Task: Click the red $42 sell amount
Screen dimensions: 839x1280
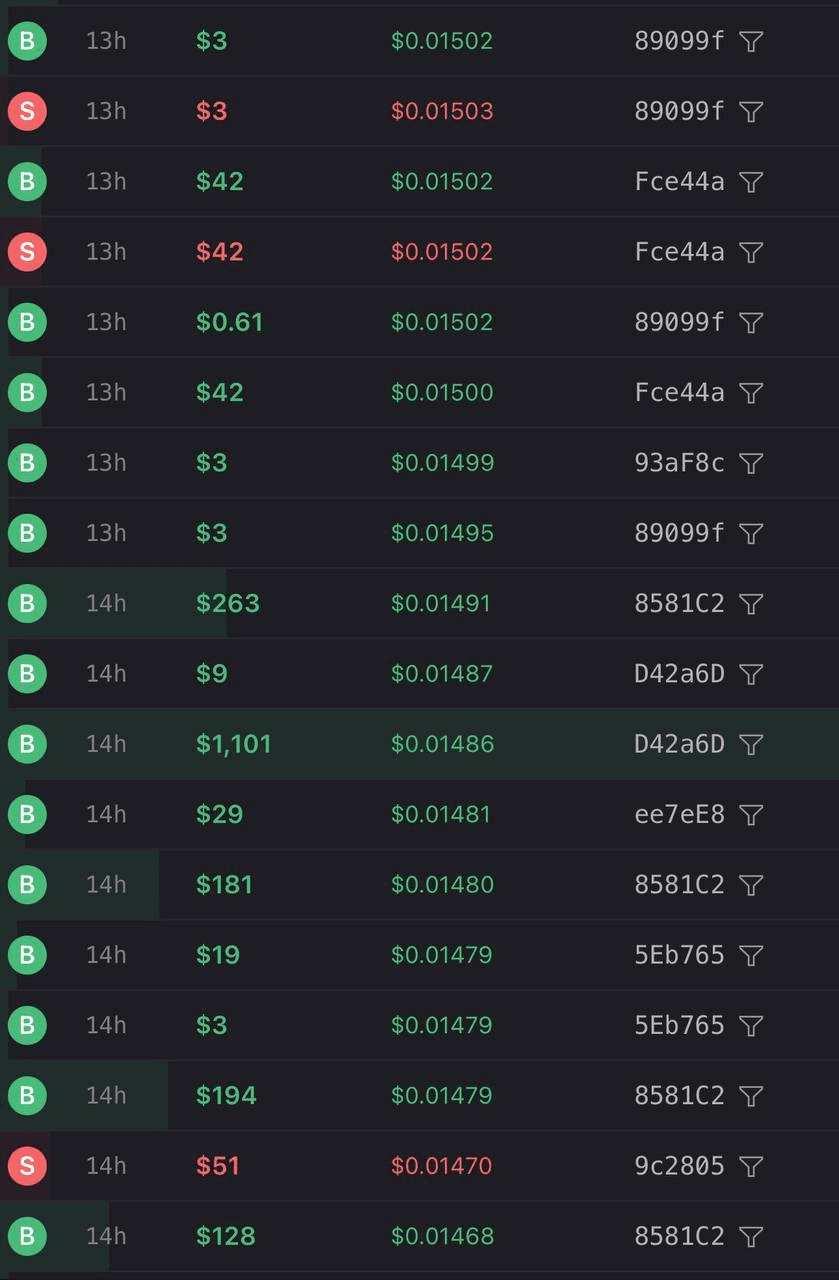Action: (220, 252)
